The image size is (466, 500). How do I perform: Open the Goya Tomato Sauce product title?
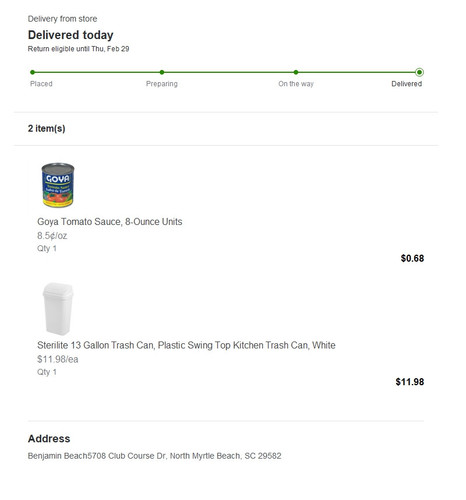(x=110, y=222)
